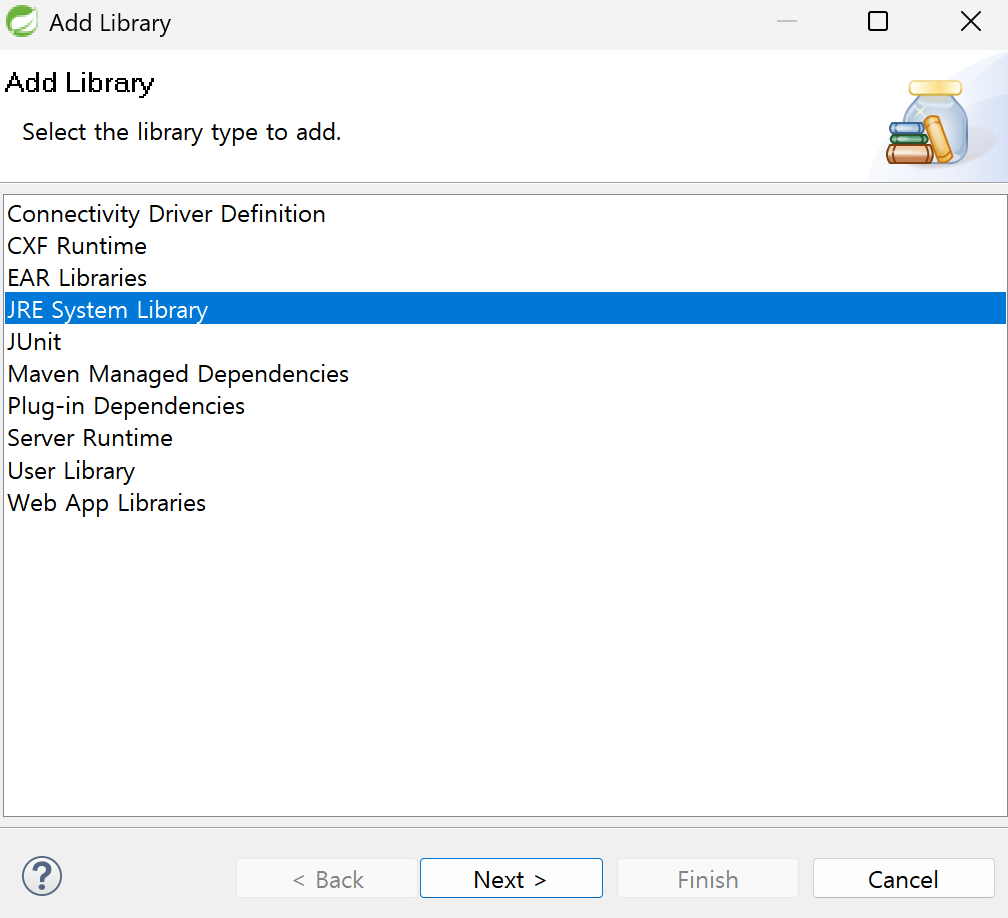Click the Next > button
This screenshot has height=918, width=1008.
click(x=511, y=878)
